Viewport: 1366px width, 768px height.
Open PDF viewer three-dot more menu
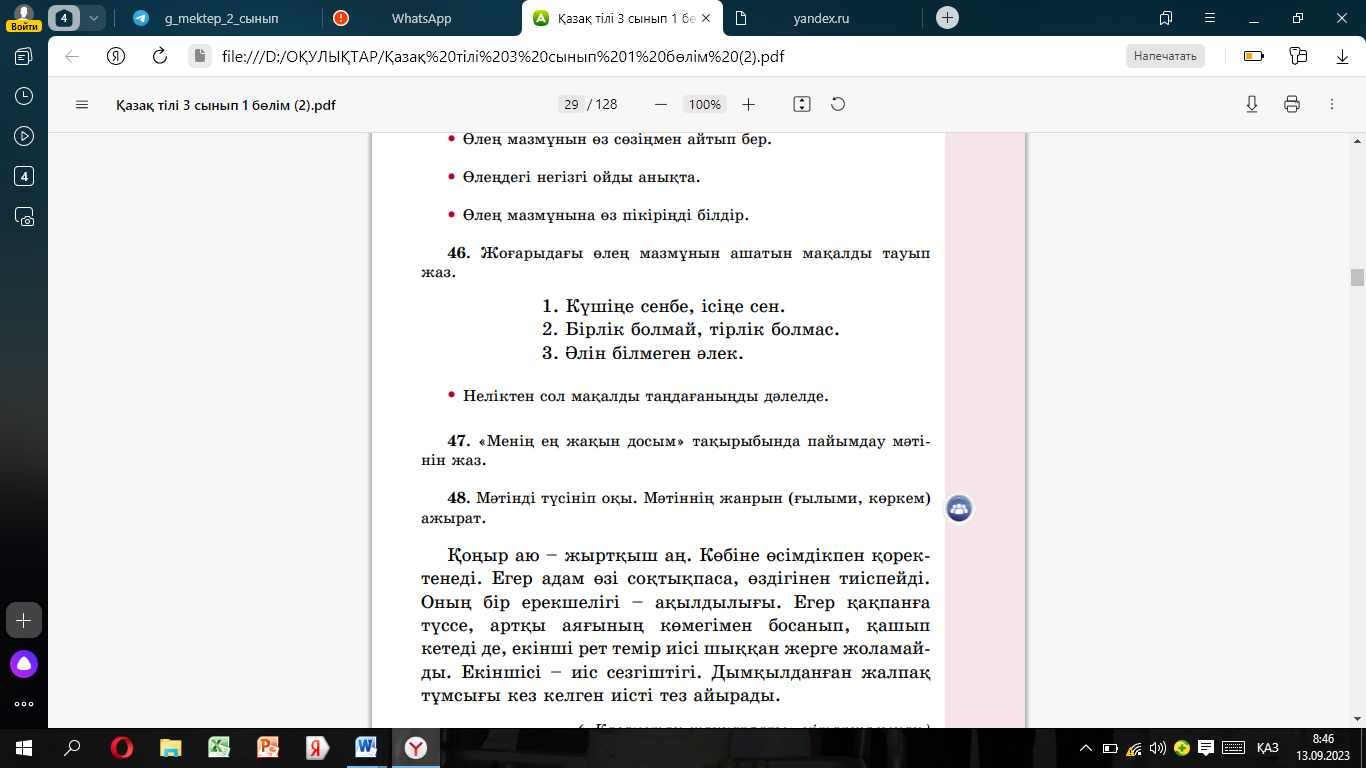tap(1331, 104)
